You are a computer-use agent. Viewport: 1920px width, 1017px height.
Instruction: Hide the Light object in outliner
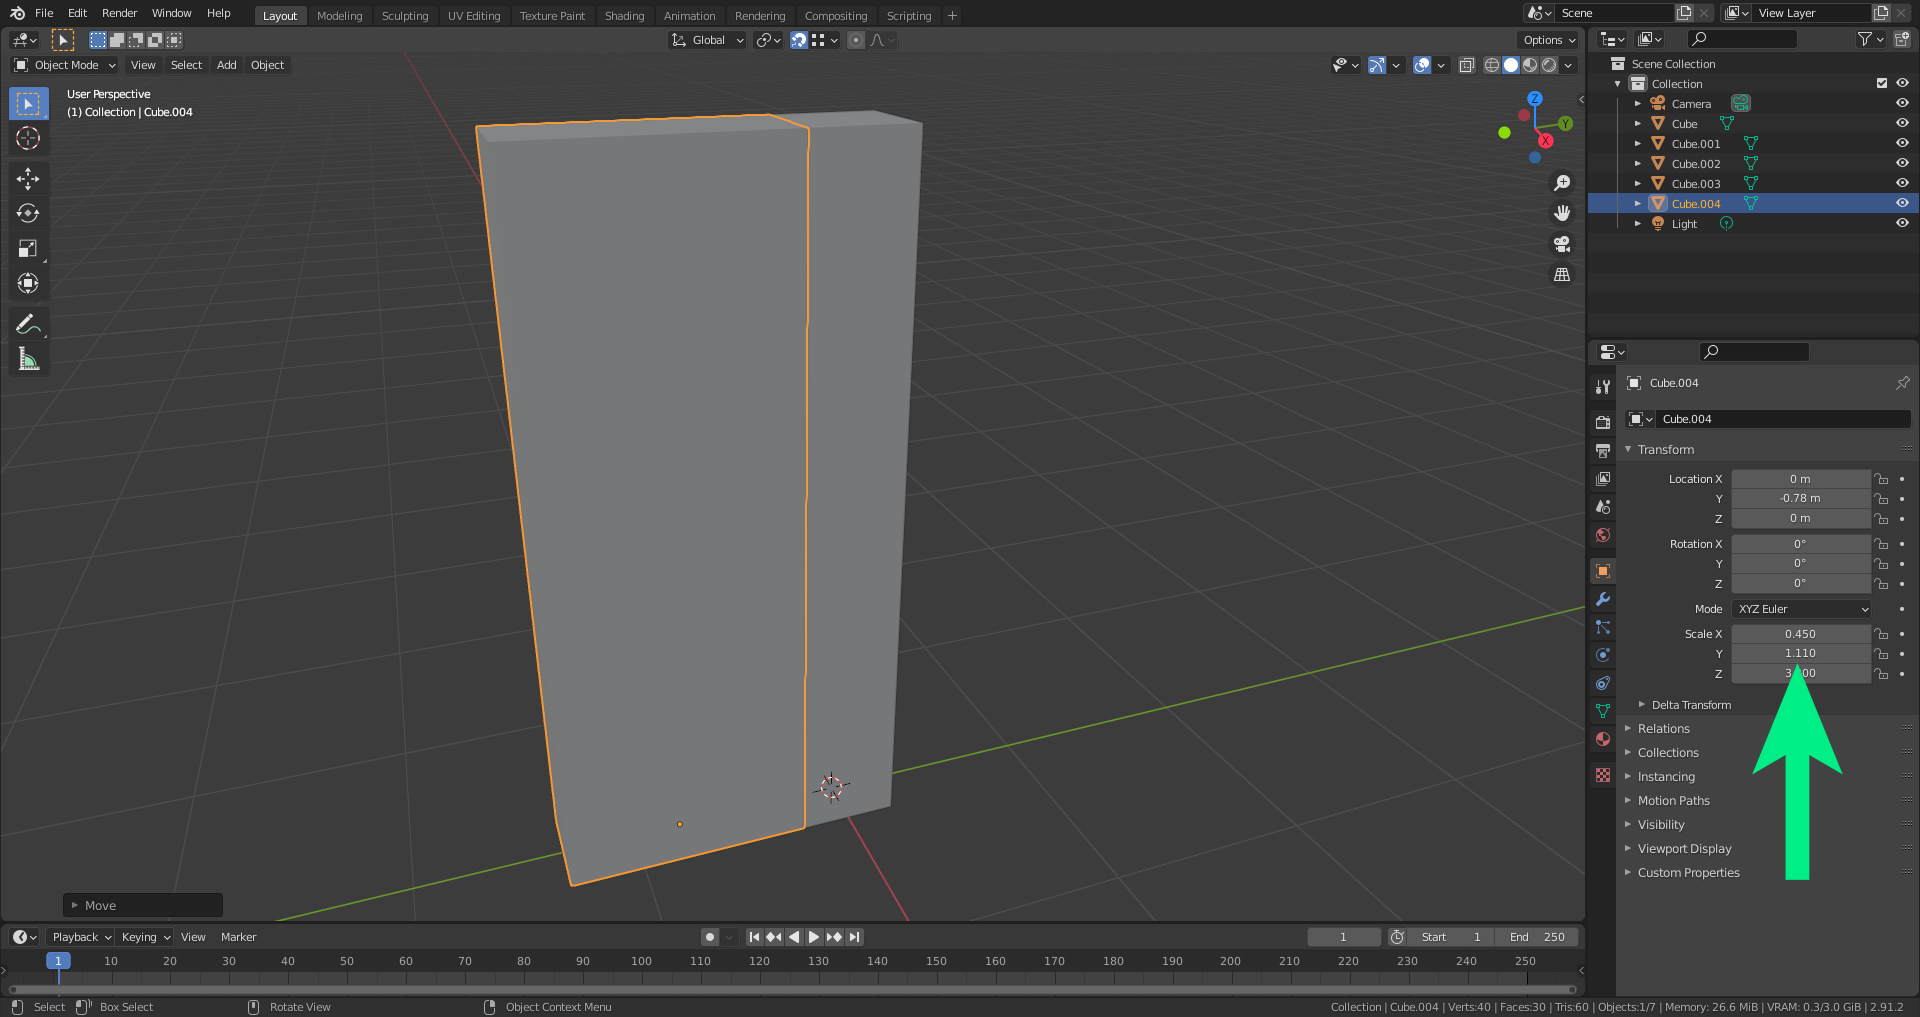pyautogui.click(x=1901, y=223)
